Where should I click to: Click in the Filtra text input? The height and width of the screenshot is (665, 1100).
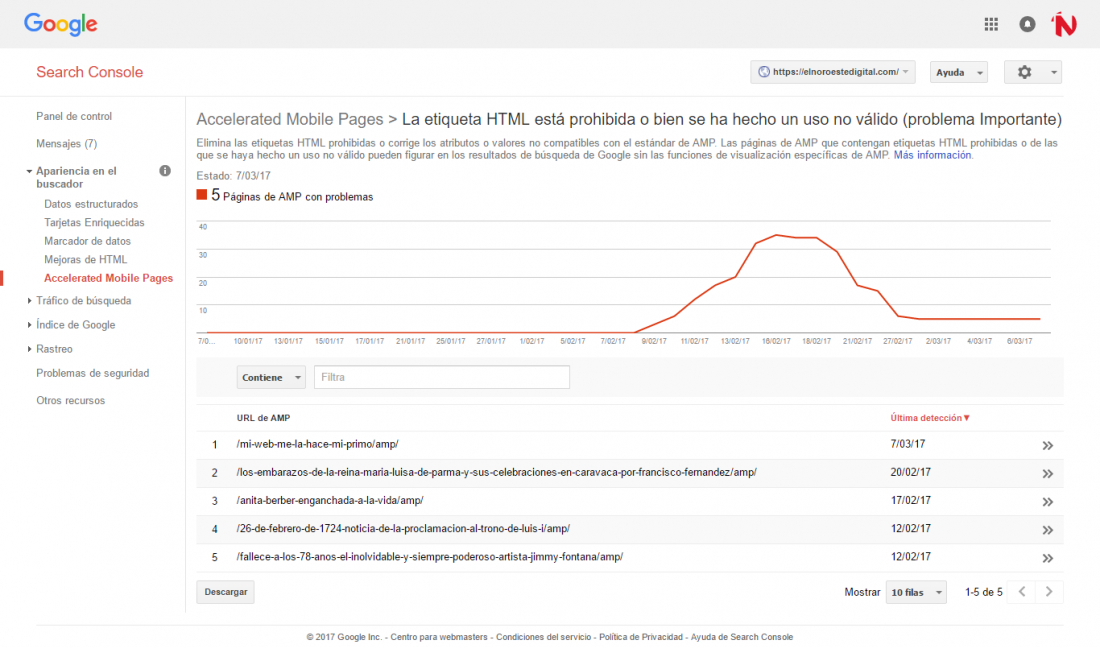tap(441, 377)
